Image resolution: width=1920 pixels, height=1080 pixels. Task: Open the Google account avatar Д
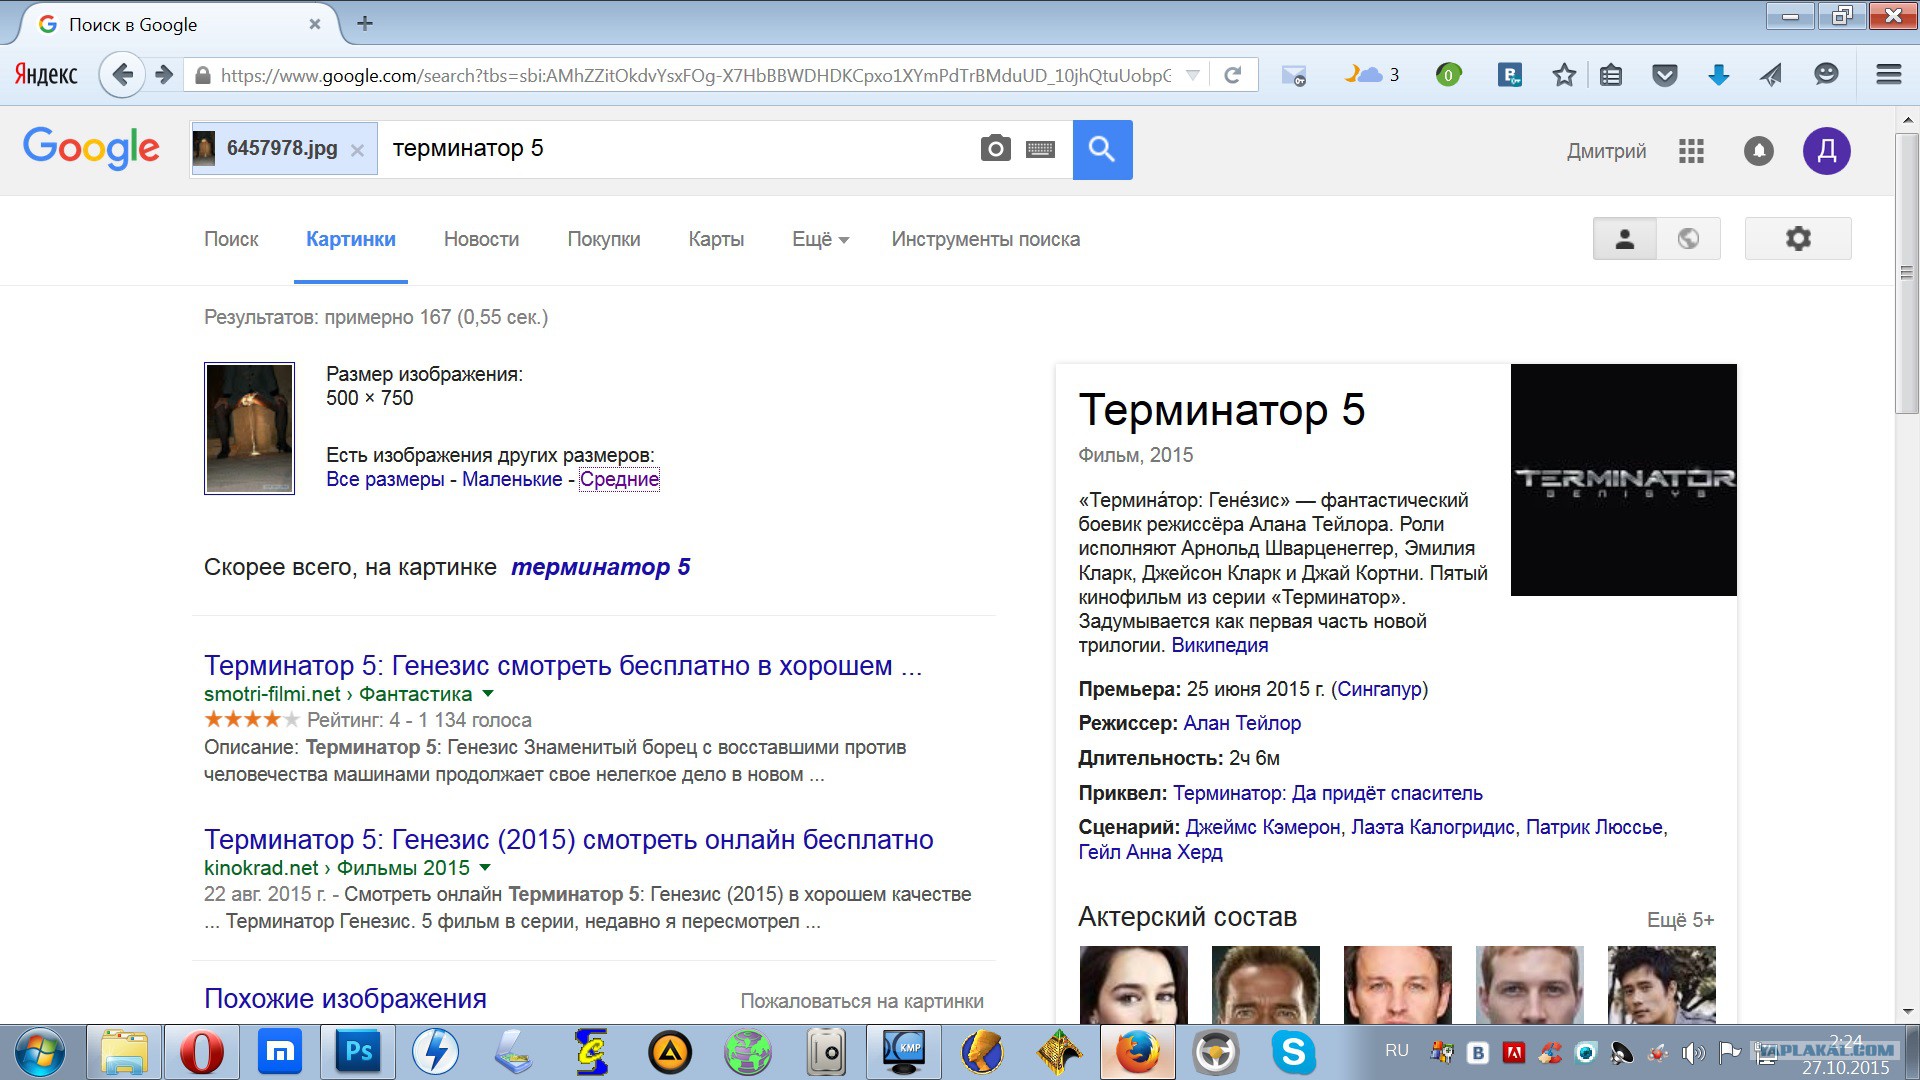(1826, 150)
